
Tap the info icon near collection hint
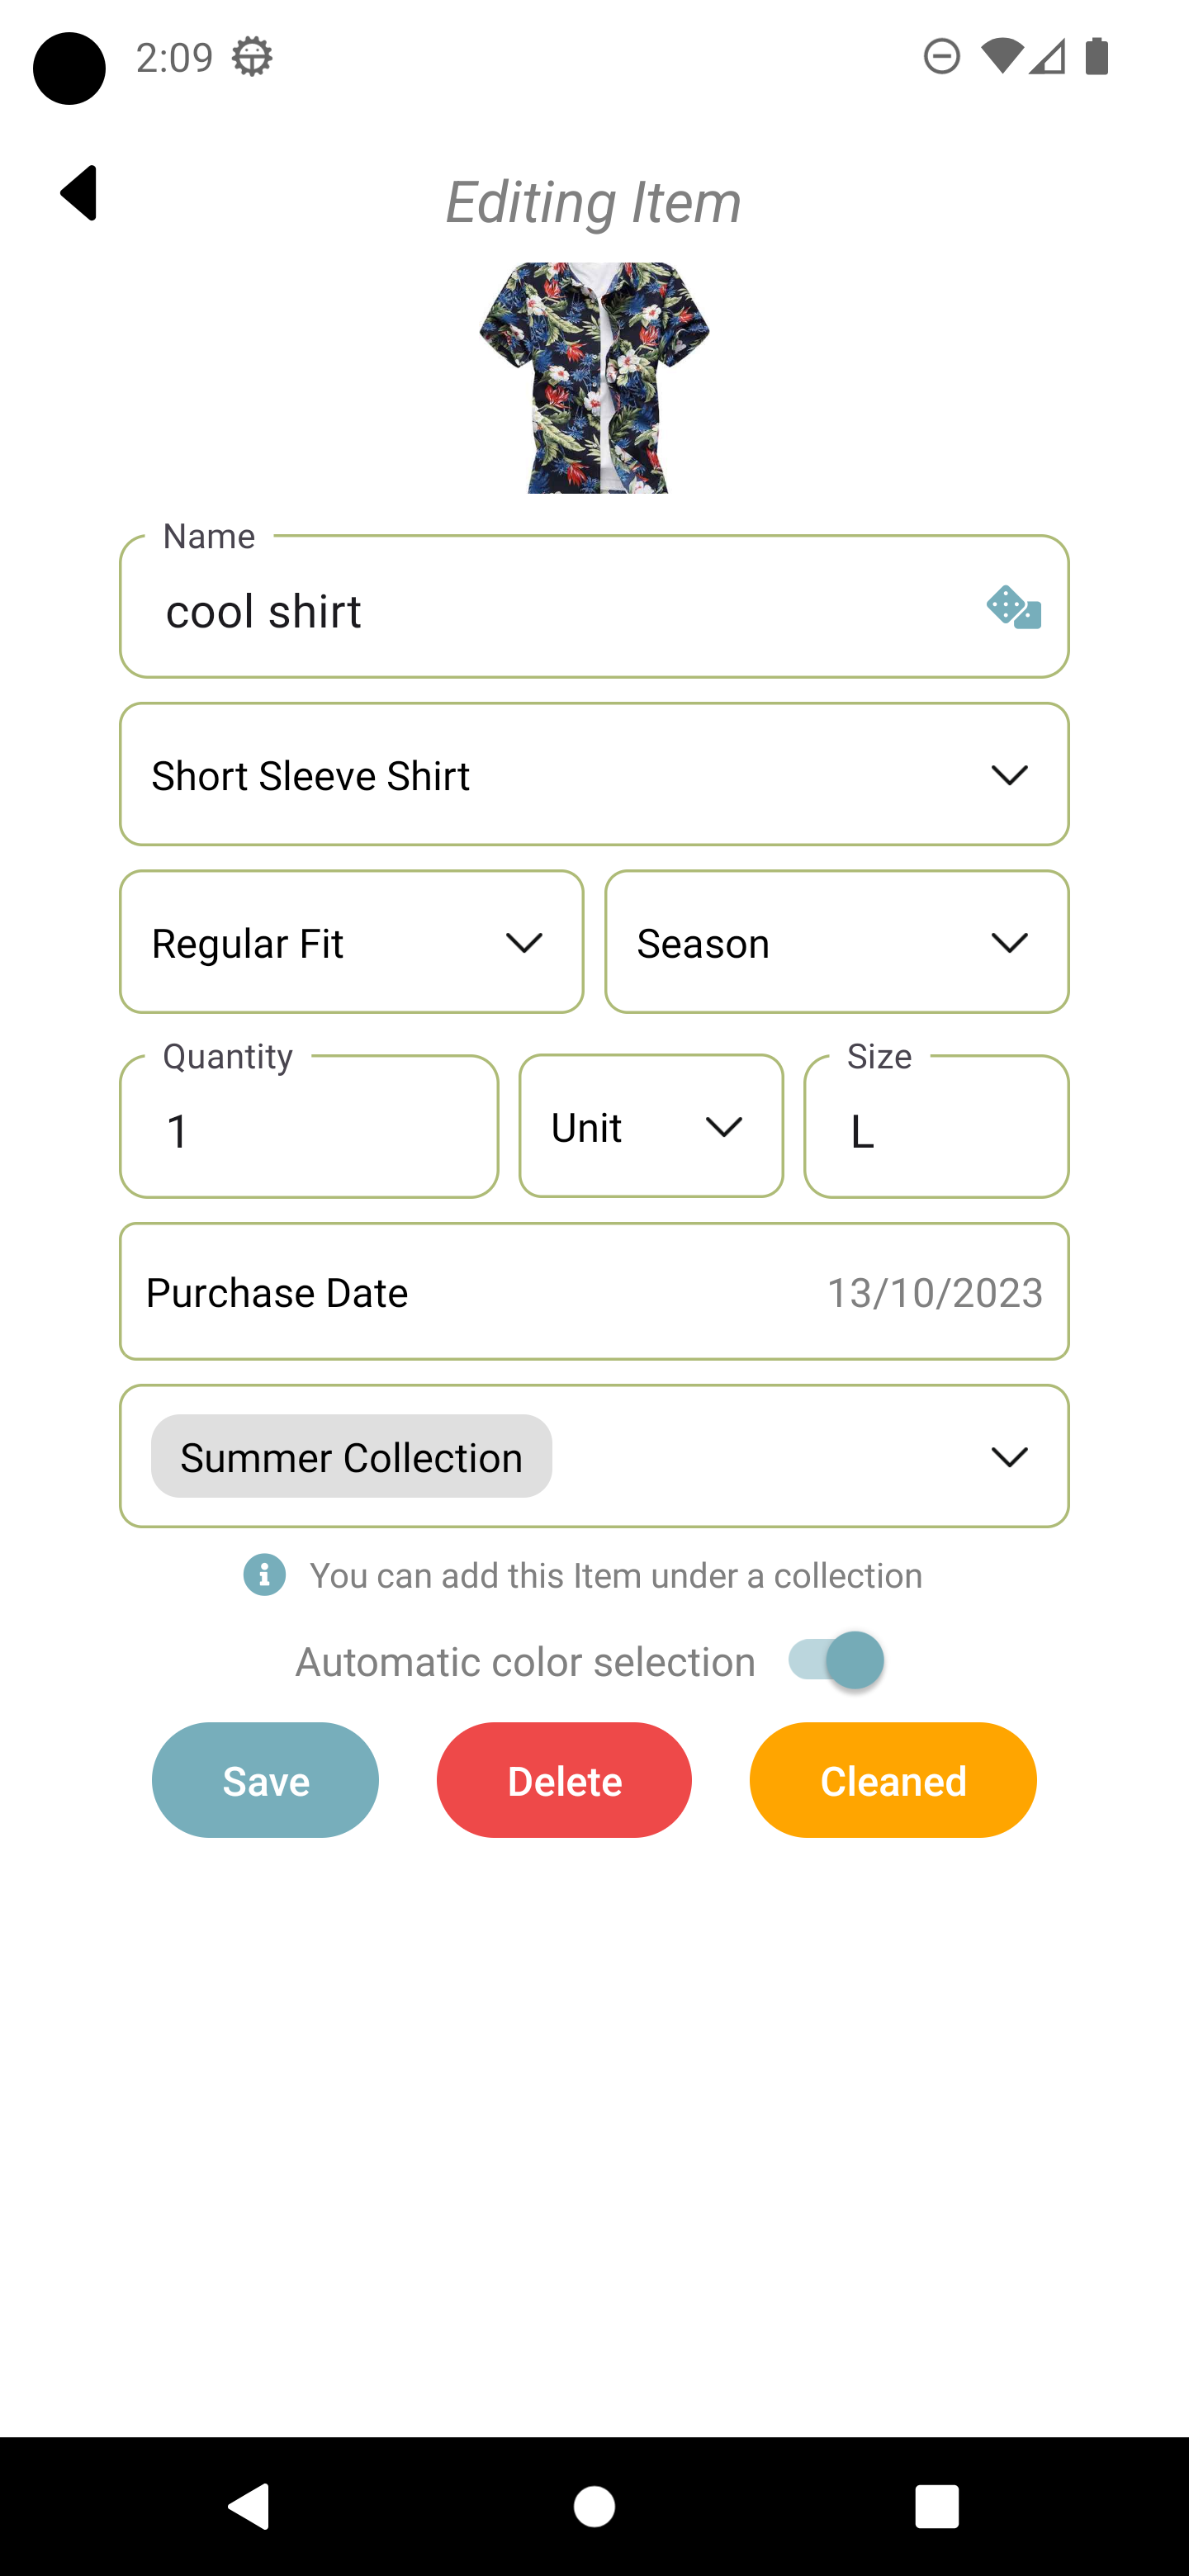coord(264,1575)
